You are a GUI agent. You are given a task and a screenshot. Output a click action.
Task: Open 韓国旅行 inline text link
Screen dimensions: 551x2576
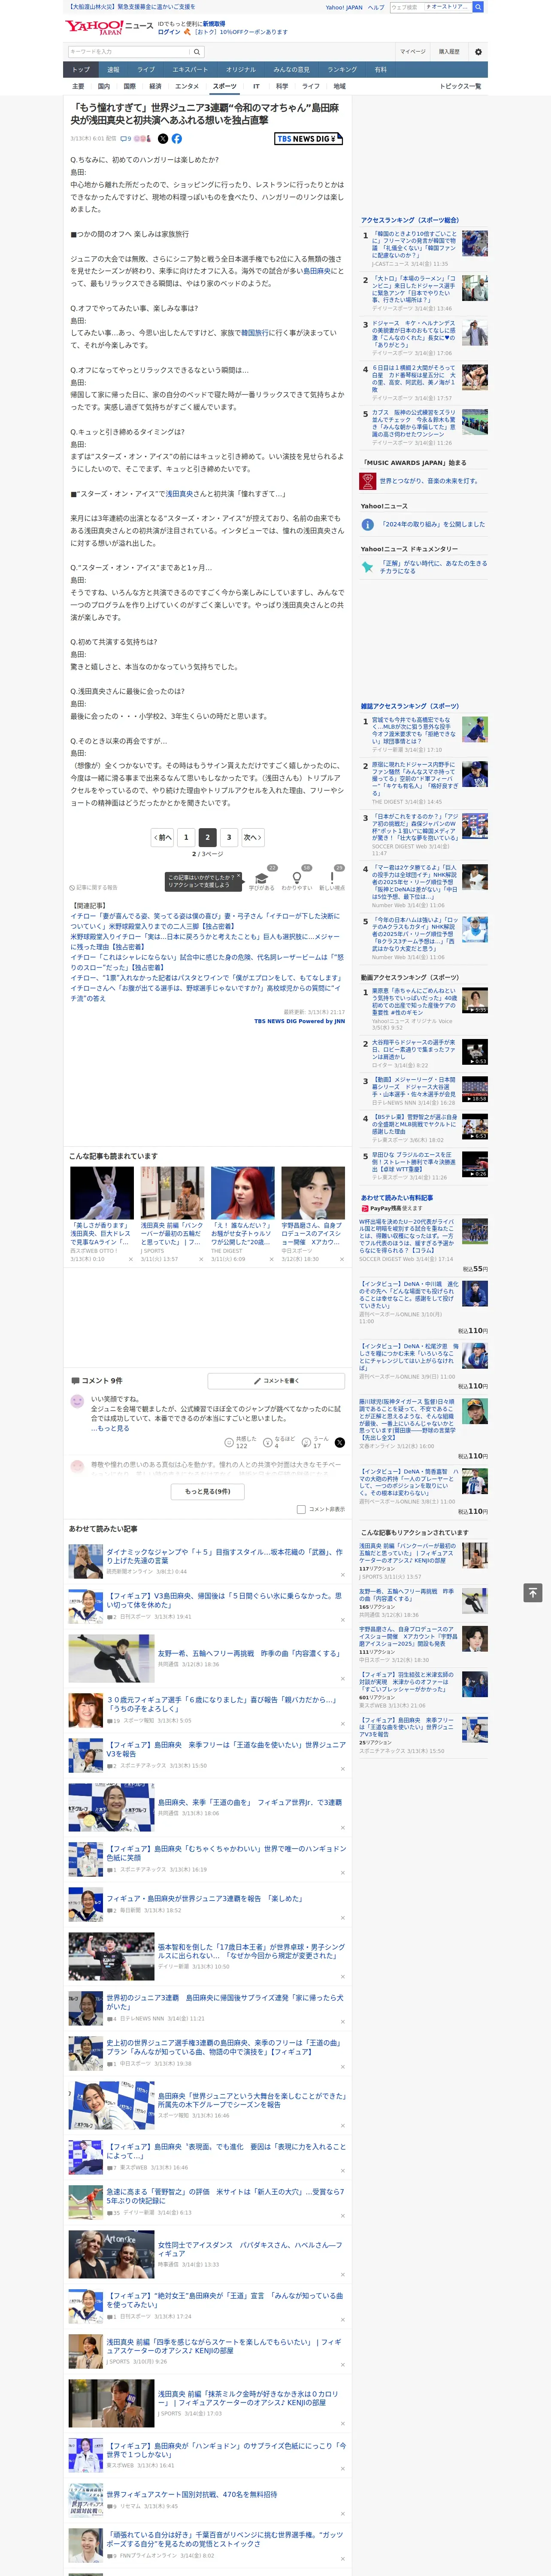255,333
